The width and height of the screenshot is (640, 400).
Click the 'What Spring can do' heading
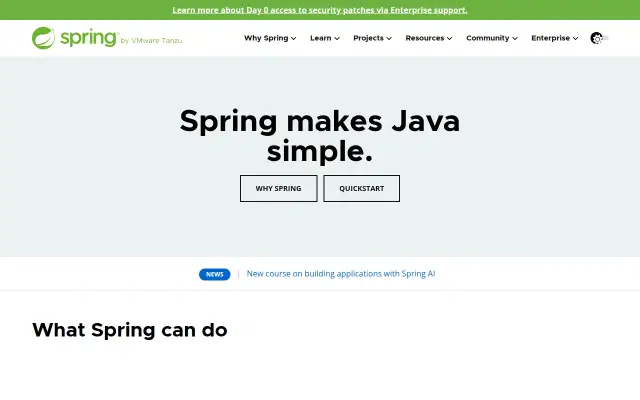click(x=130, y=330)
